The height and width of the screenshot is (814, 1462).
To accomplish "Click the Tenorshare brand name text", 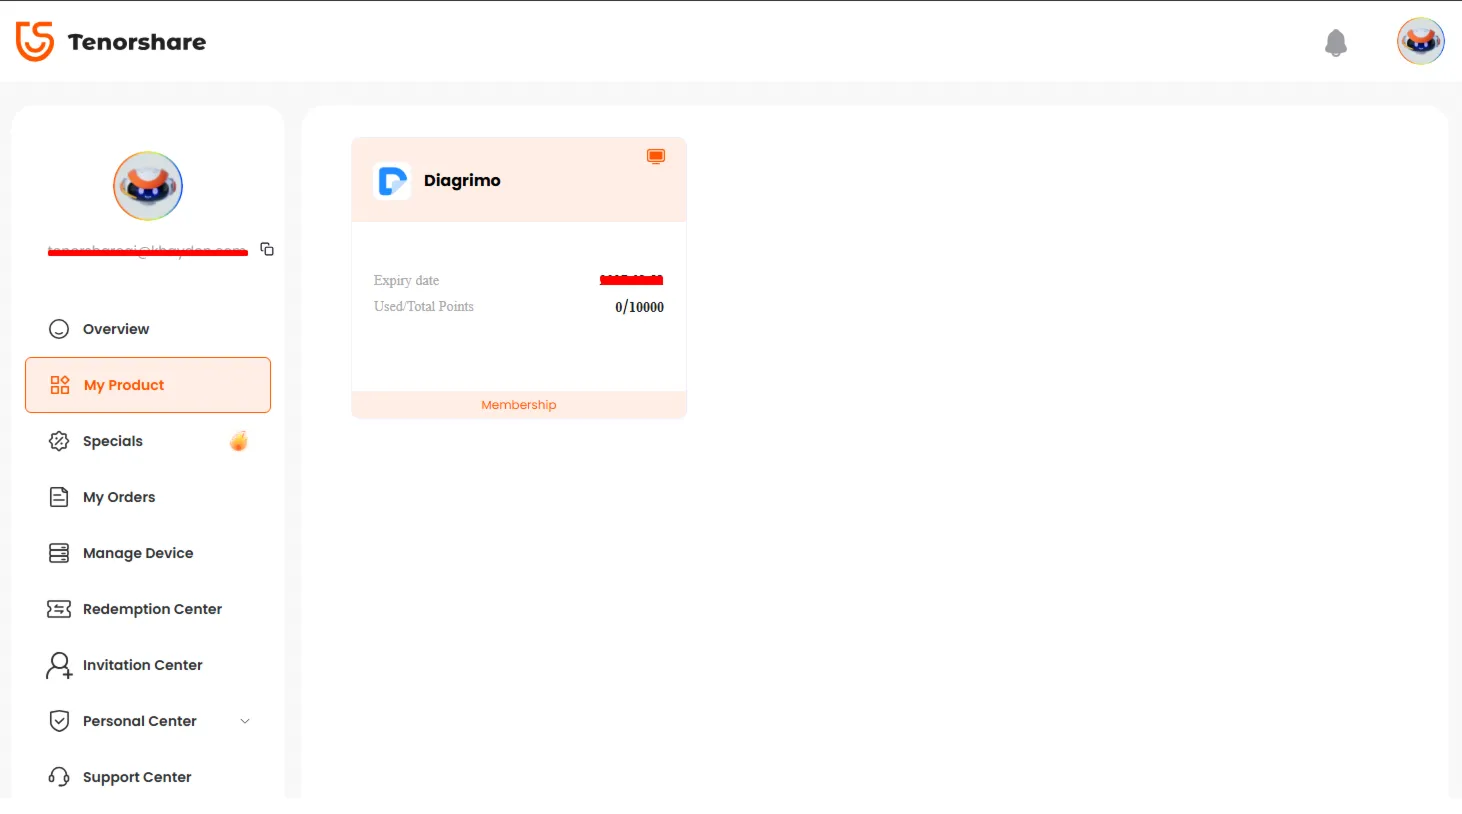I will 137,42.
